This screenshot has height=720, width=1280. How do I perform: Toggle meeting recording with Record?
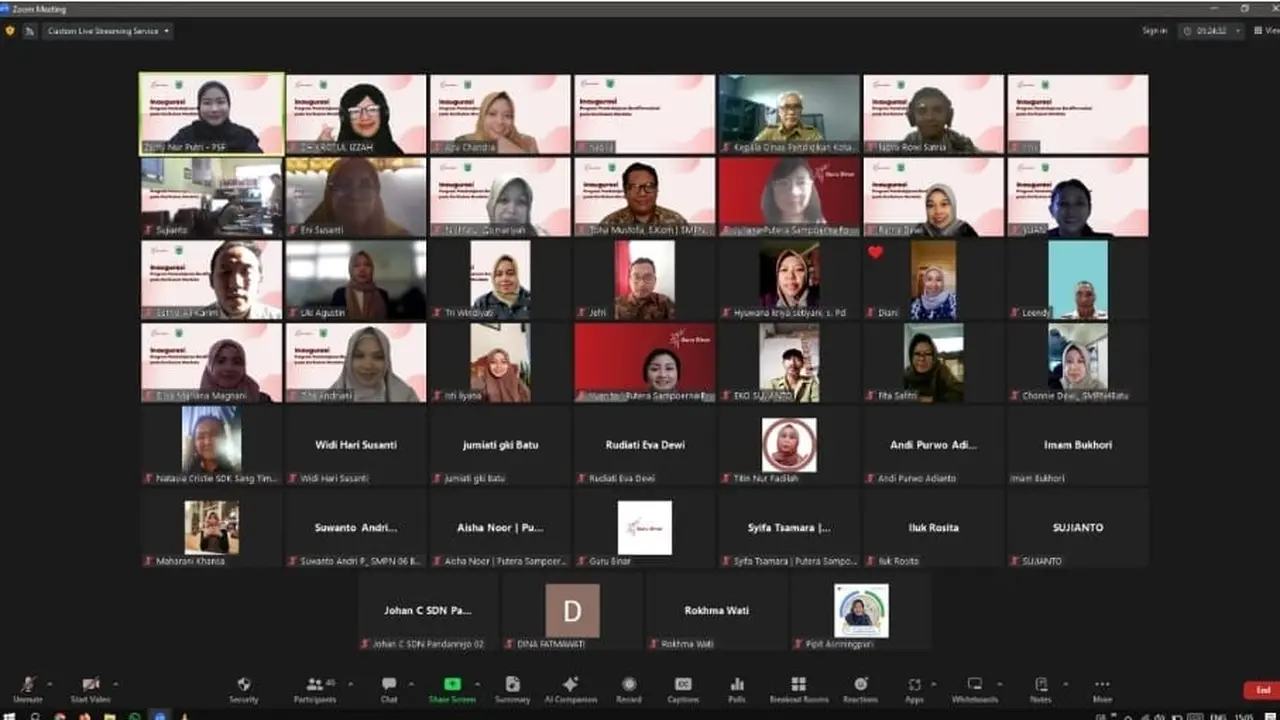click(629, 689)
